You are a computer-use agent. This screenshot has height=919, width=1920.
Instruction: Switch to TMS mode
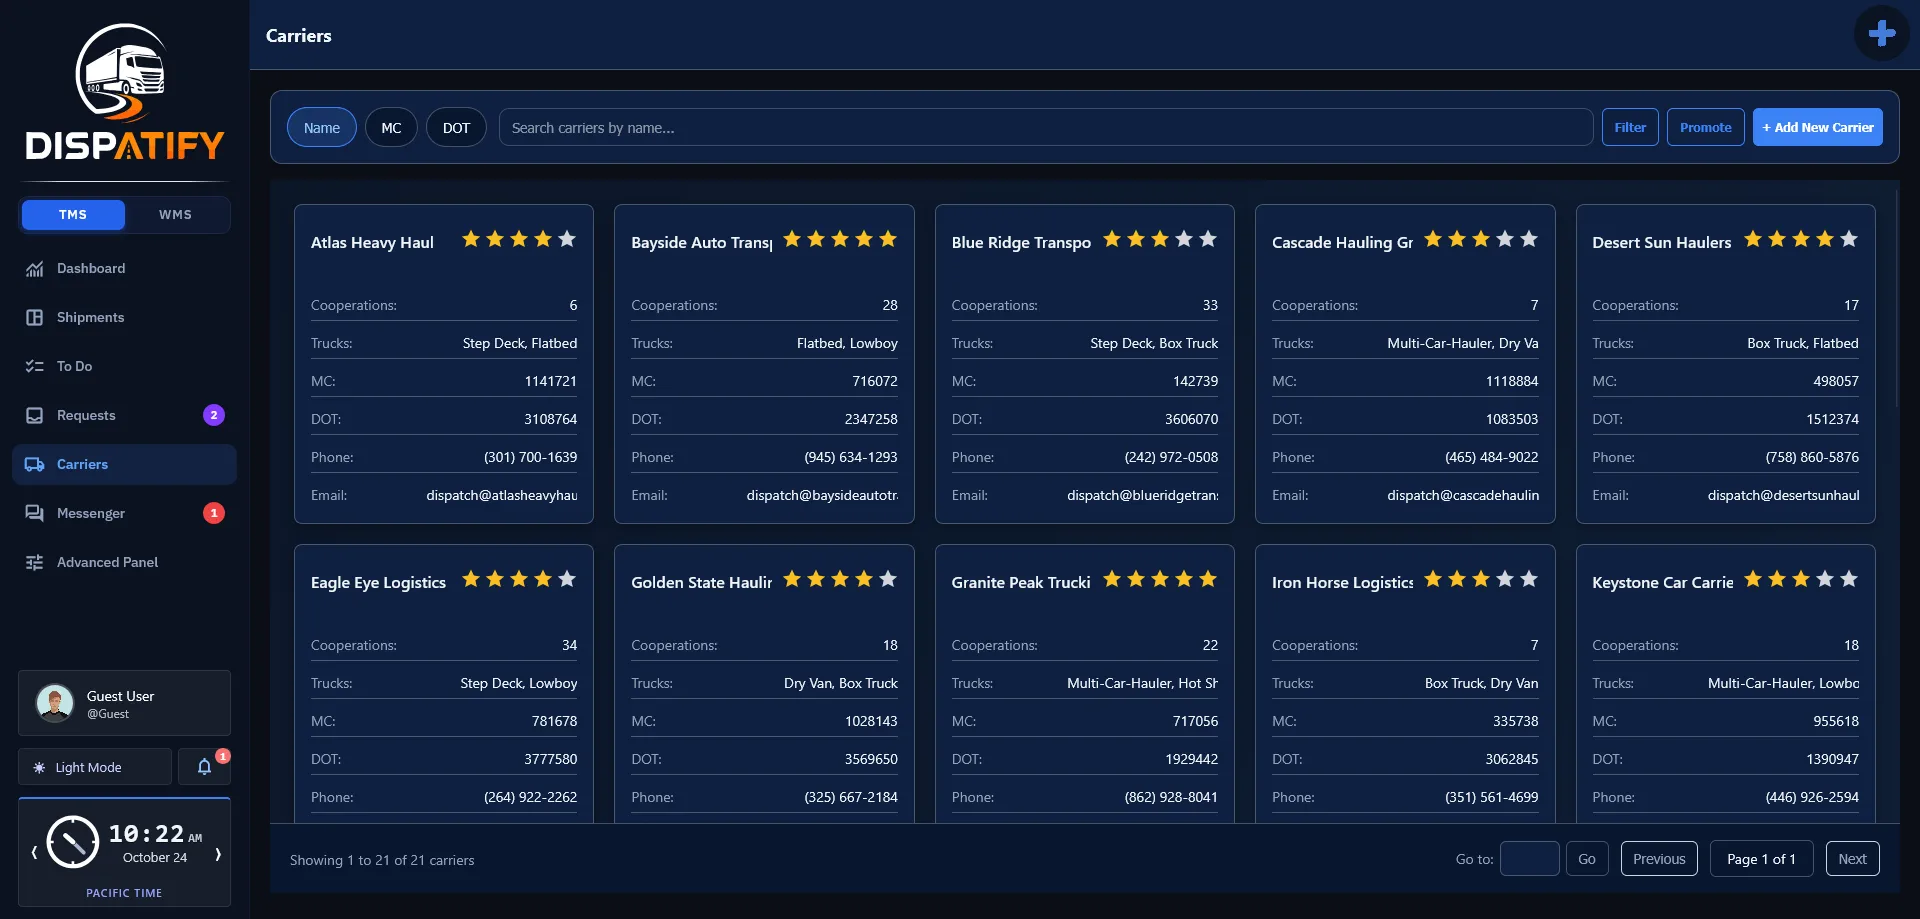(x=73, y=215)
